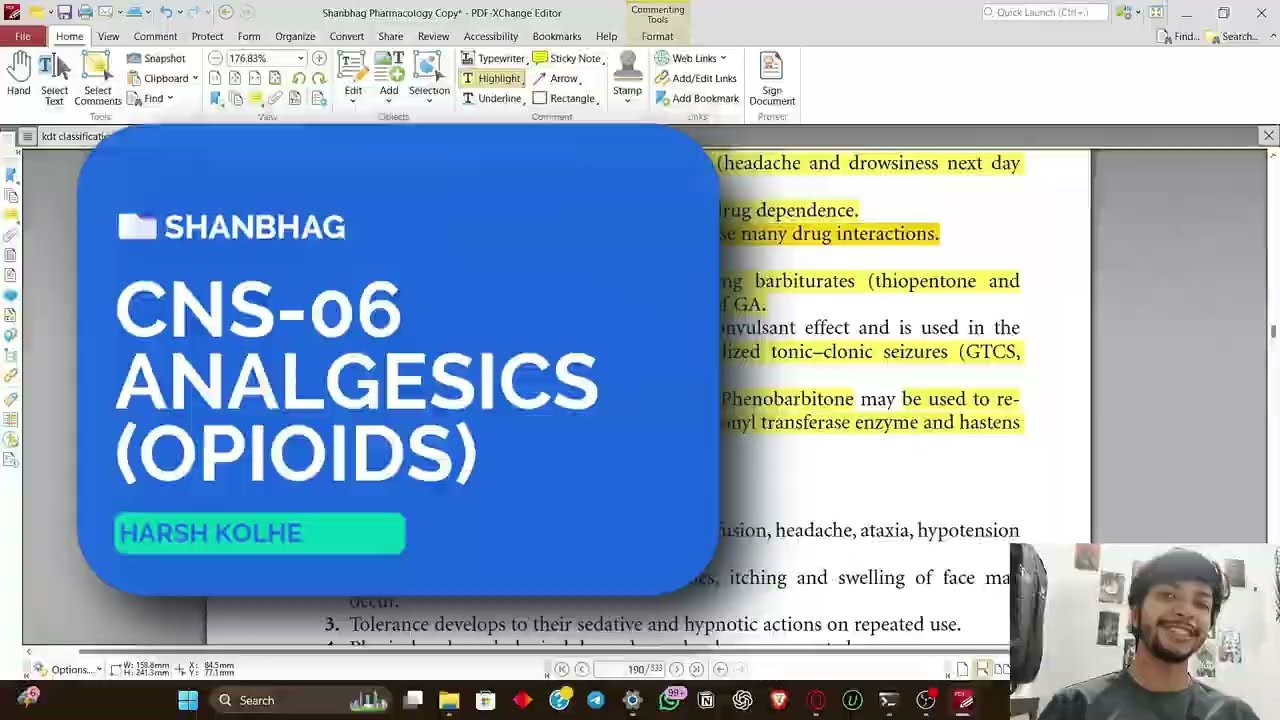The width and height of the screenshot is (1280, 720).
Task: Open the Accessibility ribbon tab
Action: pos(491,36)
